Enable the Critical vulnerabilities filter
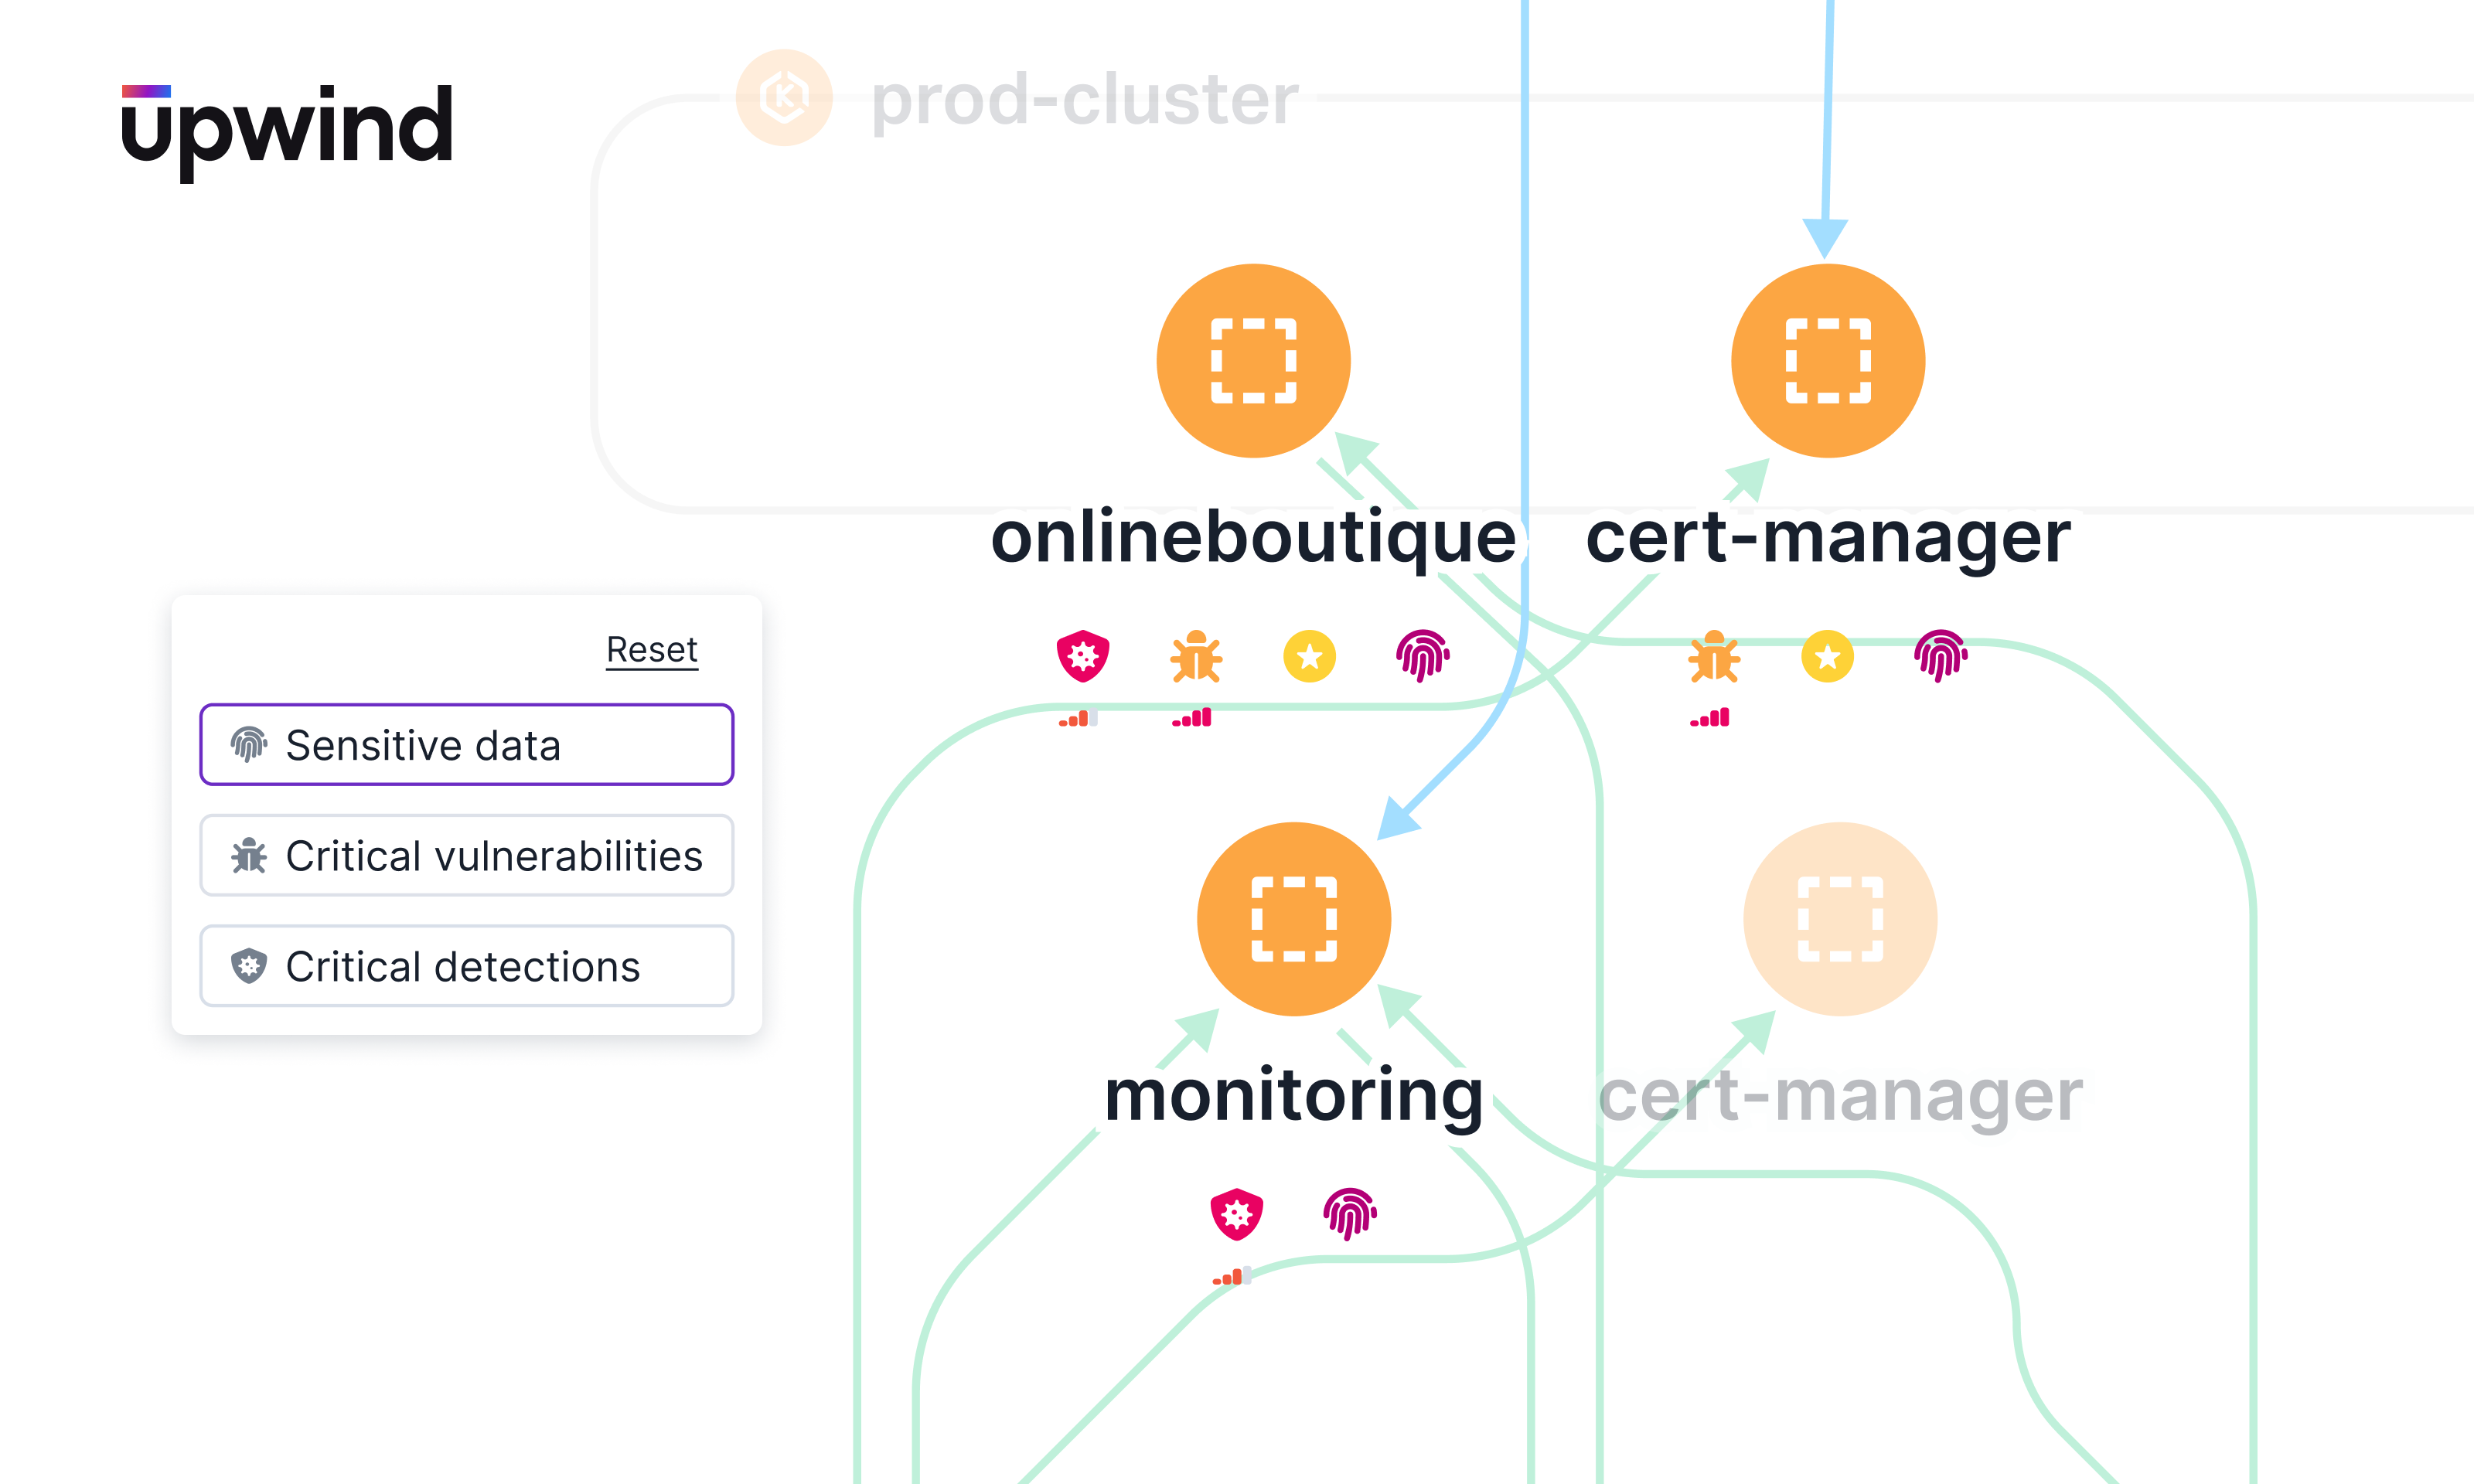The image size is (2474, 1484). 466,856
